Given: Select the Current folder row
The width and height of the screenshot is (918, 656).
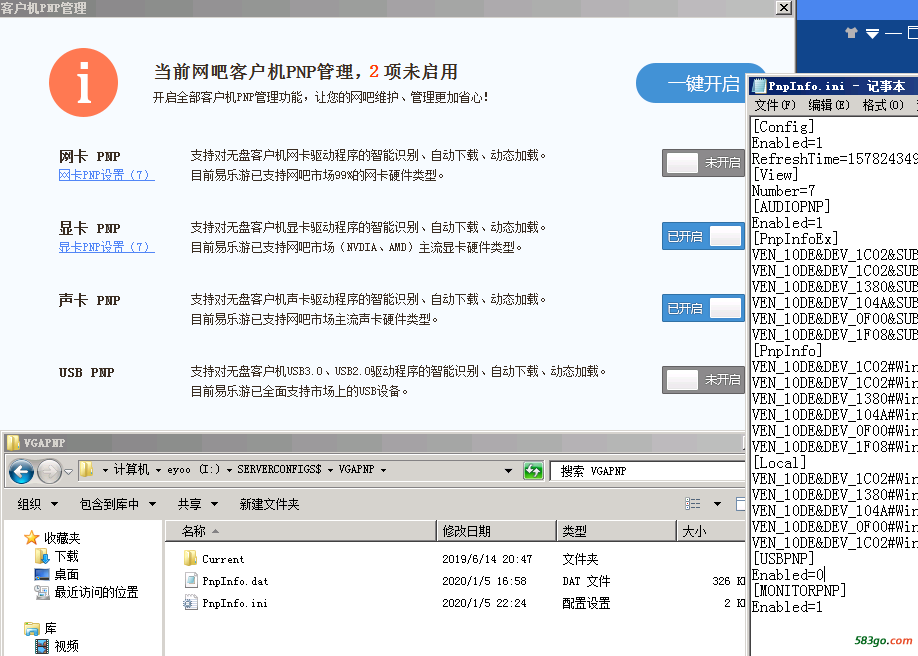Looking at the screenshot, I should point(457,559).
